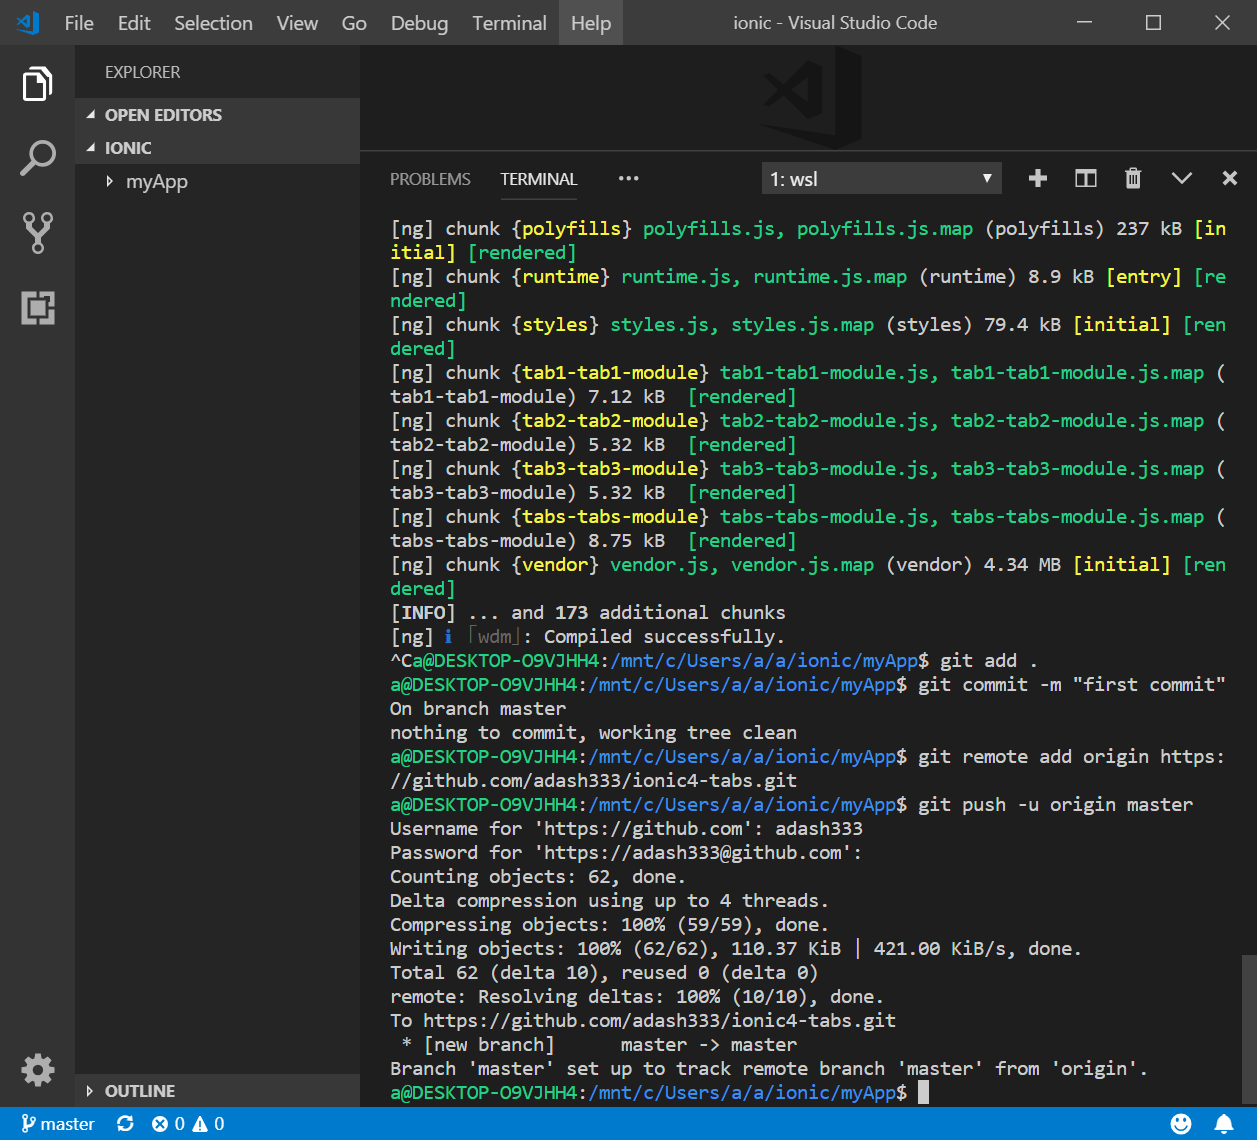The image size is (1257, 1140).
Task: Switch to the PROBLEMS tab
Action: click(x=430, y=179)
